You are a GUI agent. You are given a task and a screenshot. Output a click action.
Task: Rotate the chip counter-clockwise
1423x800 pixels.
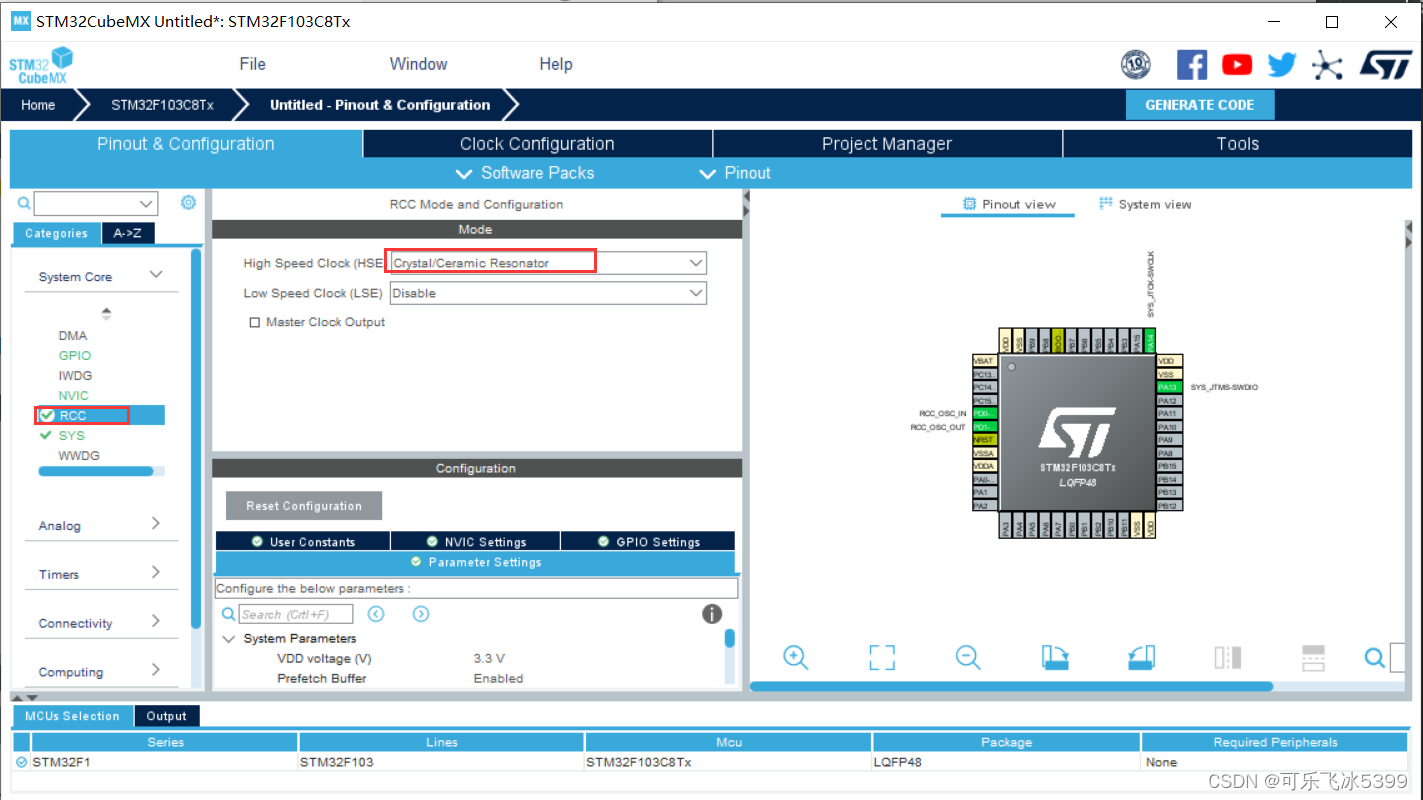point(1141,657)
